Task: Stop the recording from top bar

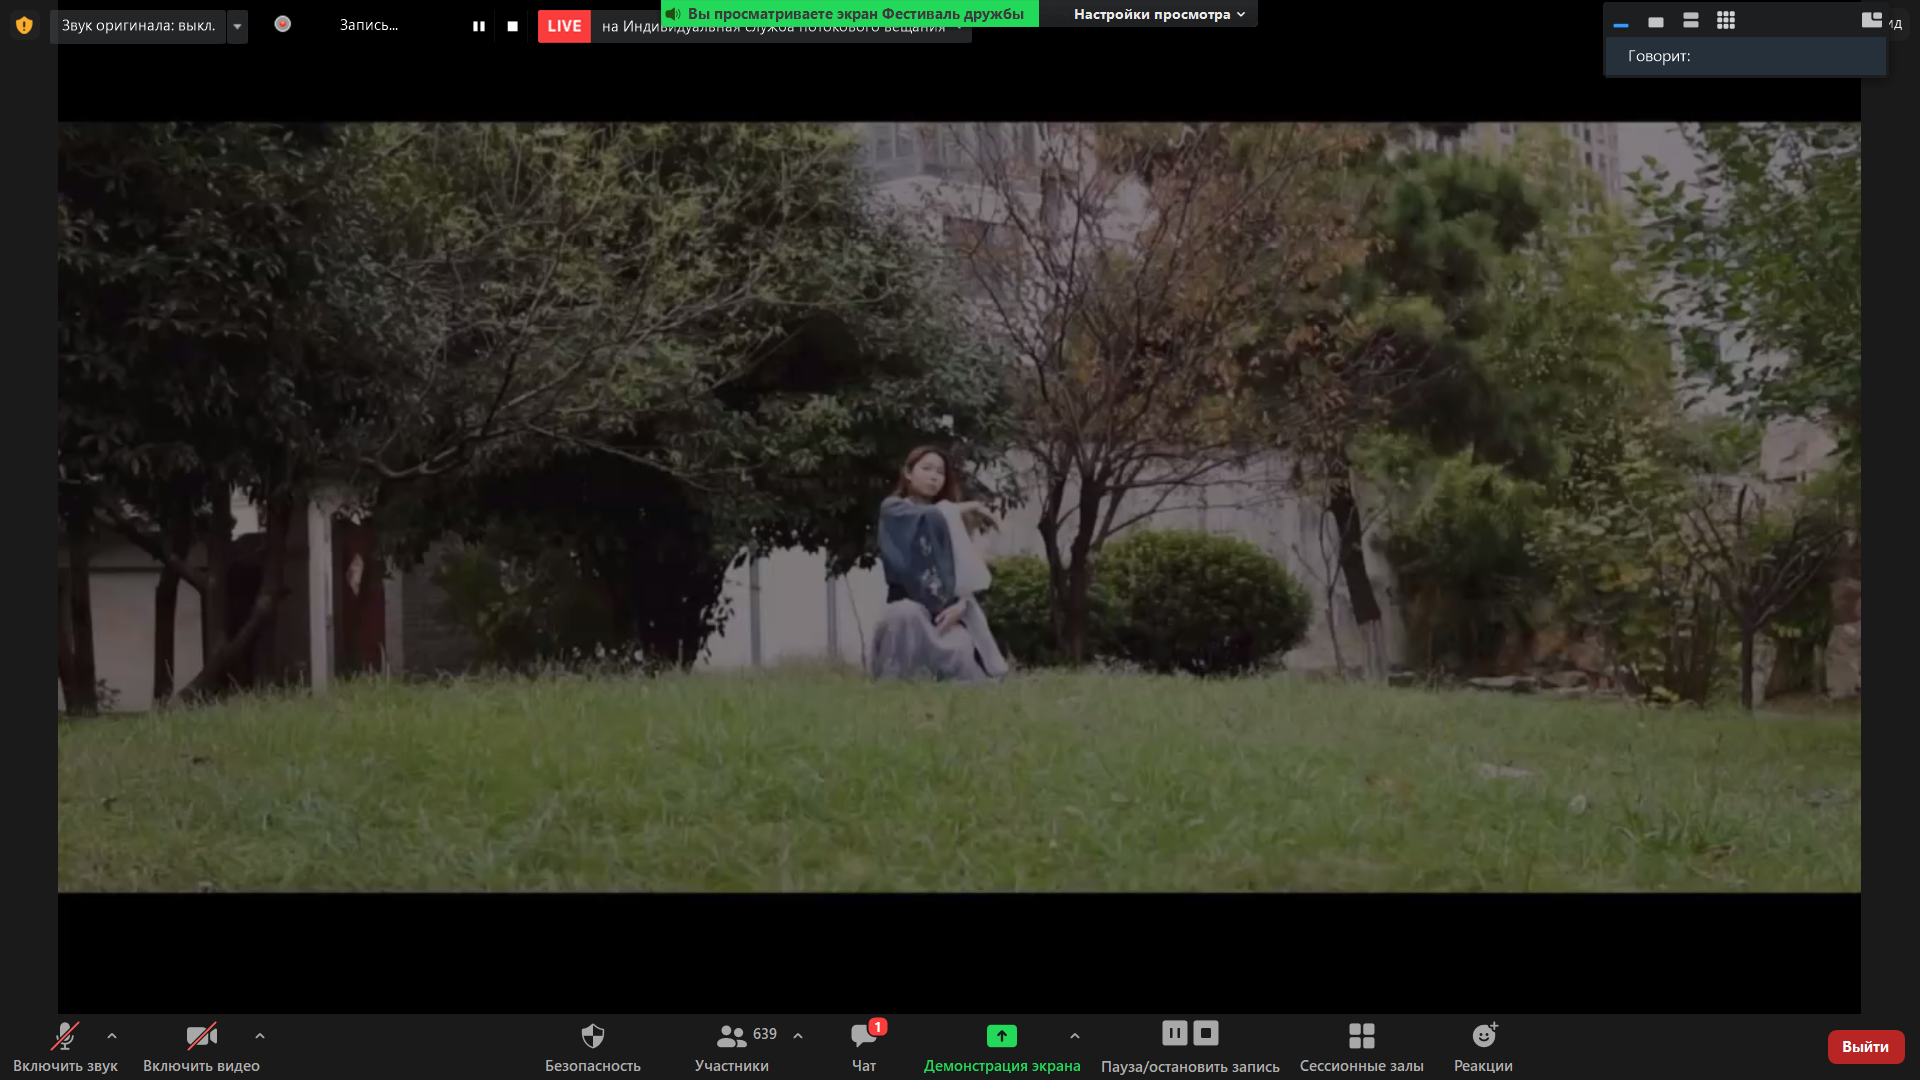Action: pyautogui.click(x=513, y=27)
